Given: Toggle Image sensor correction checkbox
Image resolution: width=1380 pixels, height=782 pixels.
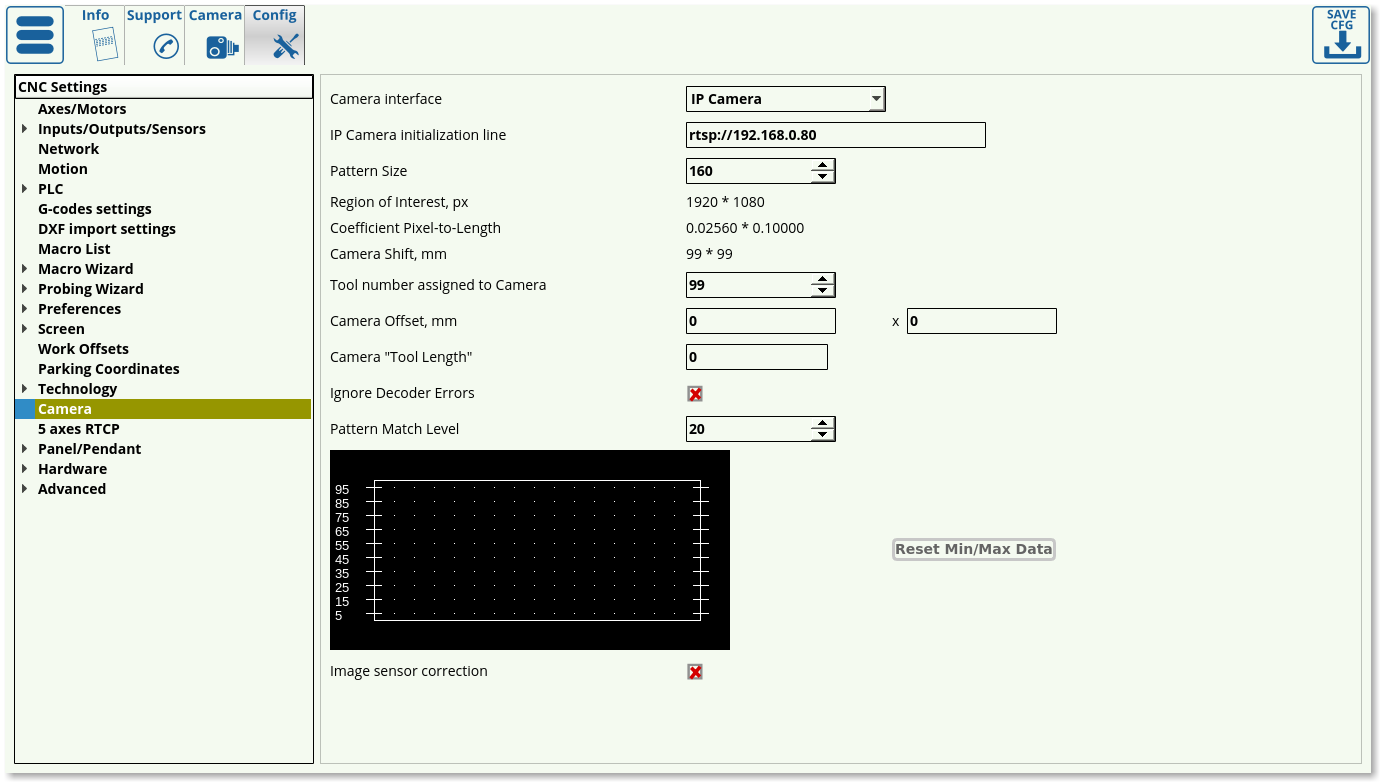Looking at the screenshot, I should pos(695,672).
